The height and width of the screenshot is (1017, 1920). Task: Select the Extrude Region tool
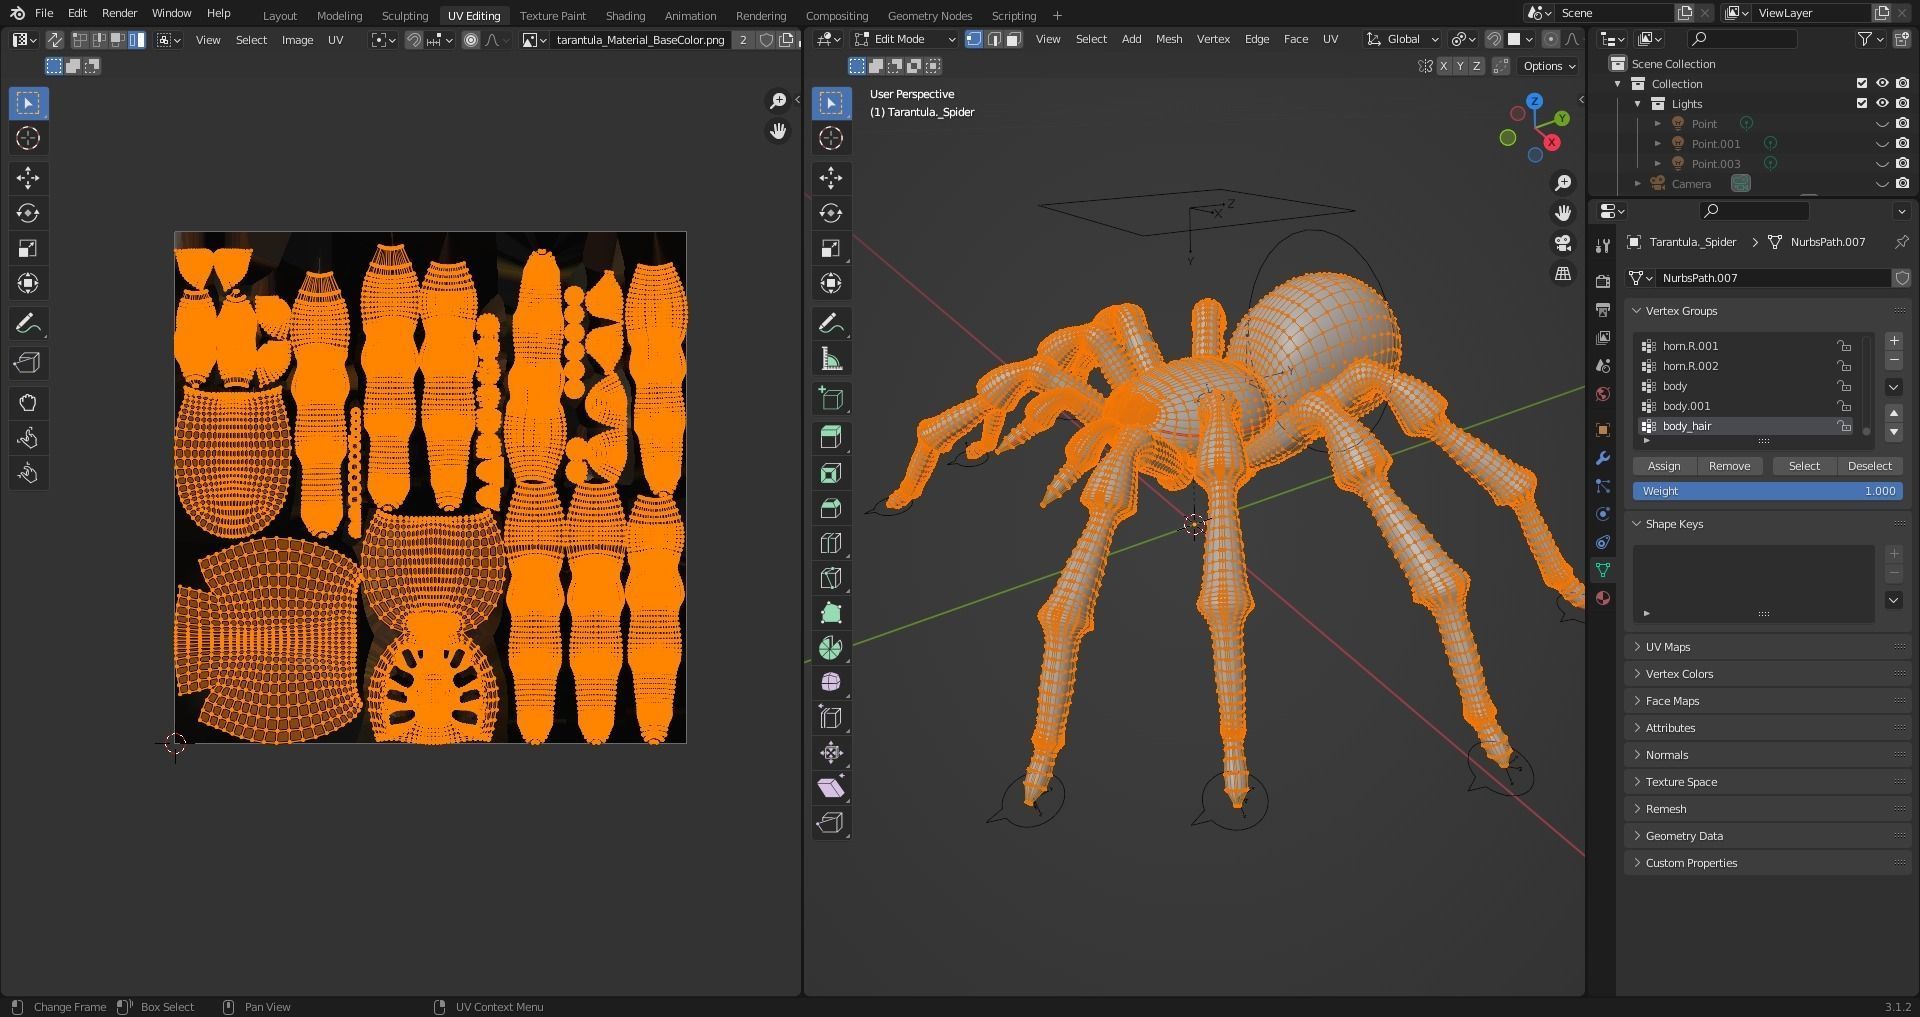[831, 437]
